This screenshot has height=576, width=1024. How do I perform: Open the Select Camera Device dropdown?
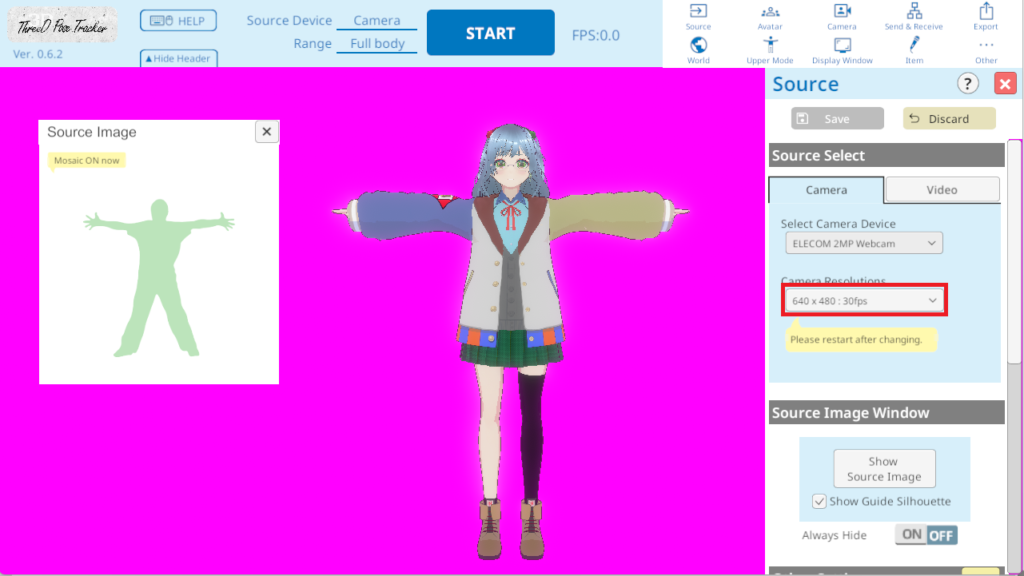864,243
